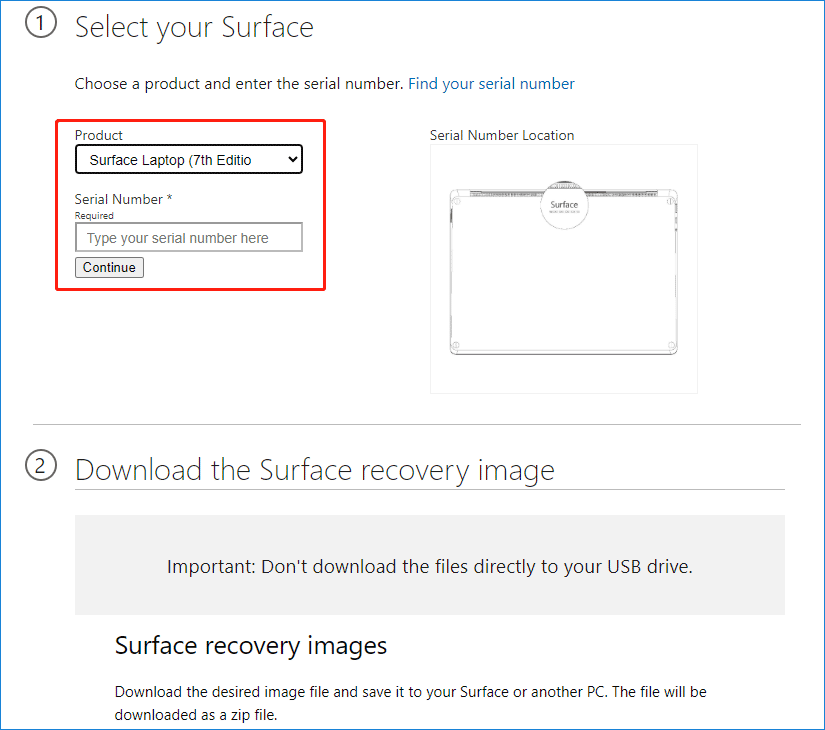Click the Surface recovery images subheading

[x=251, y=645]
